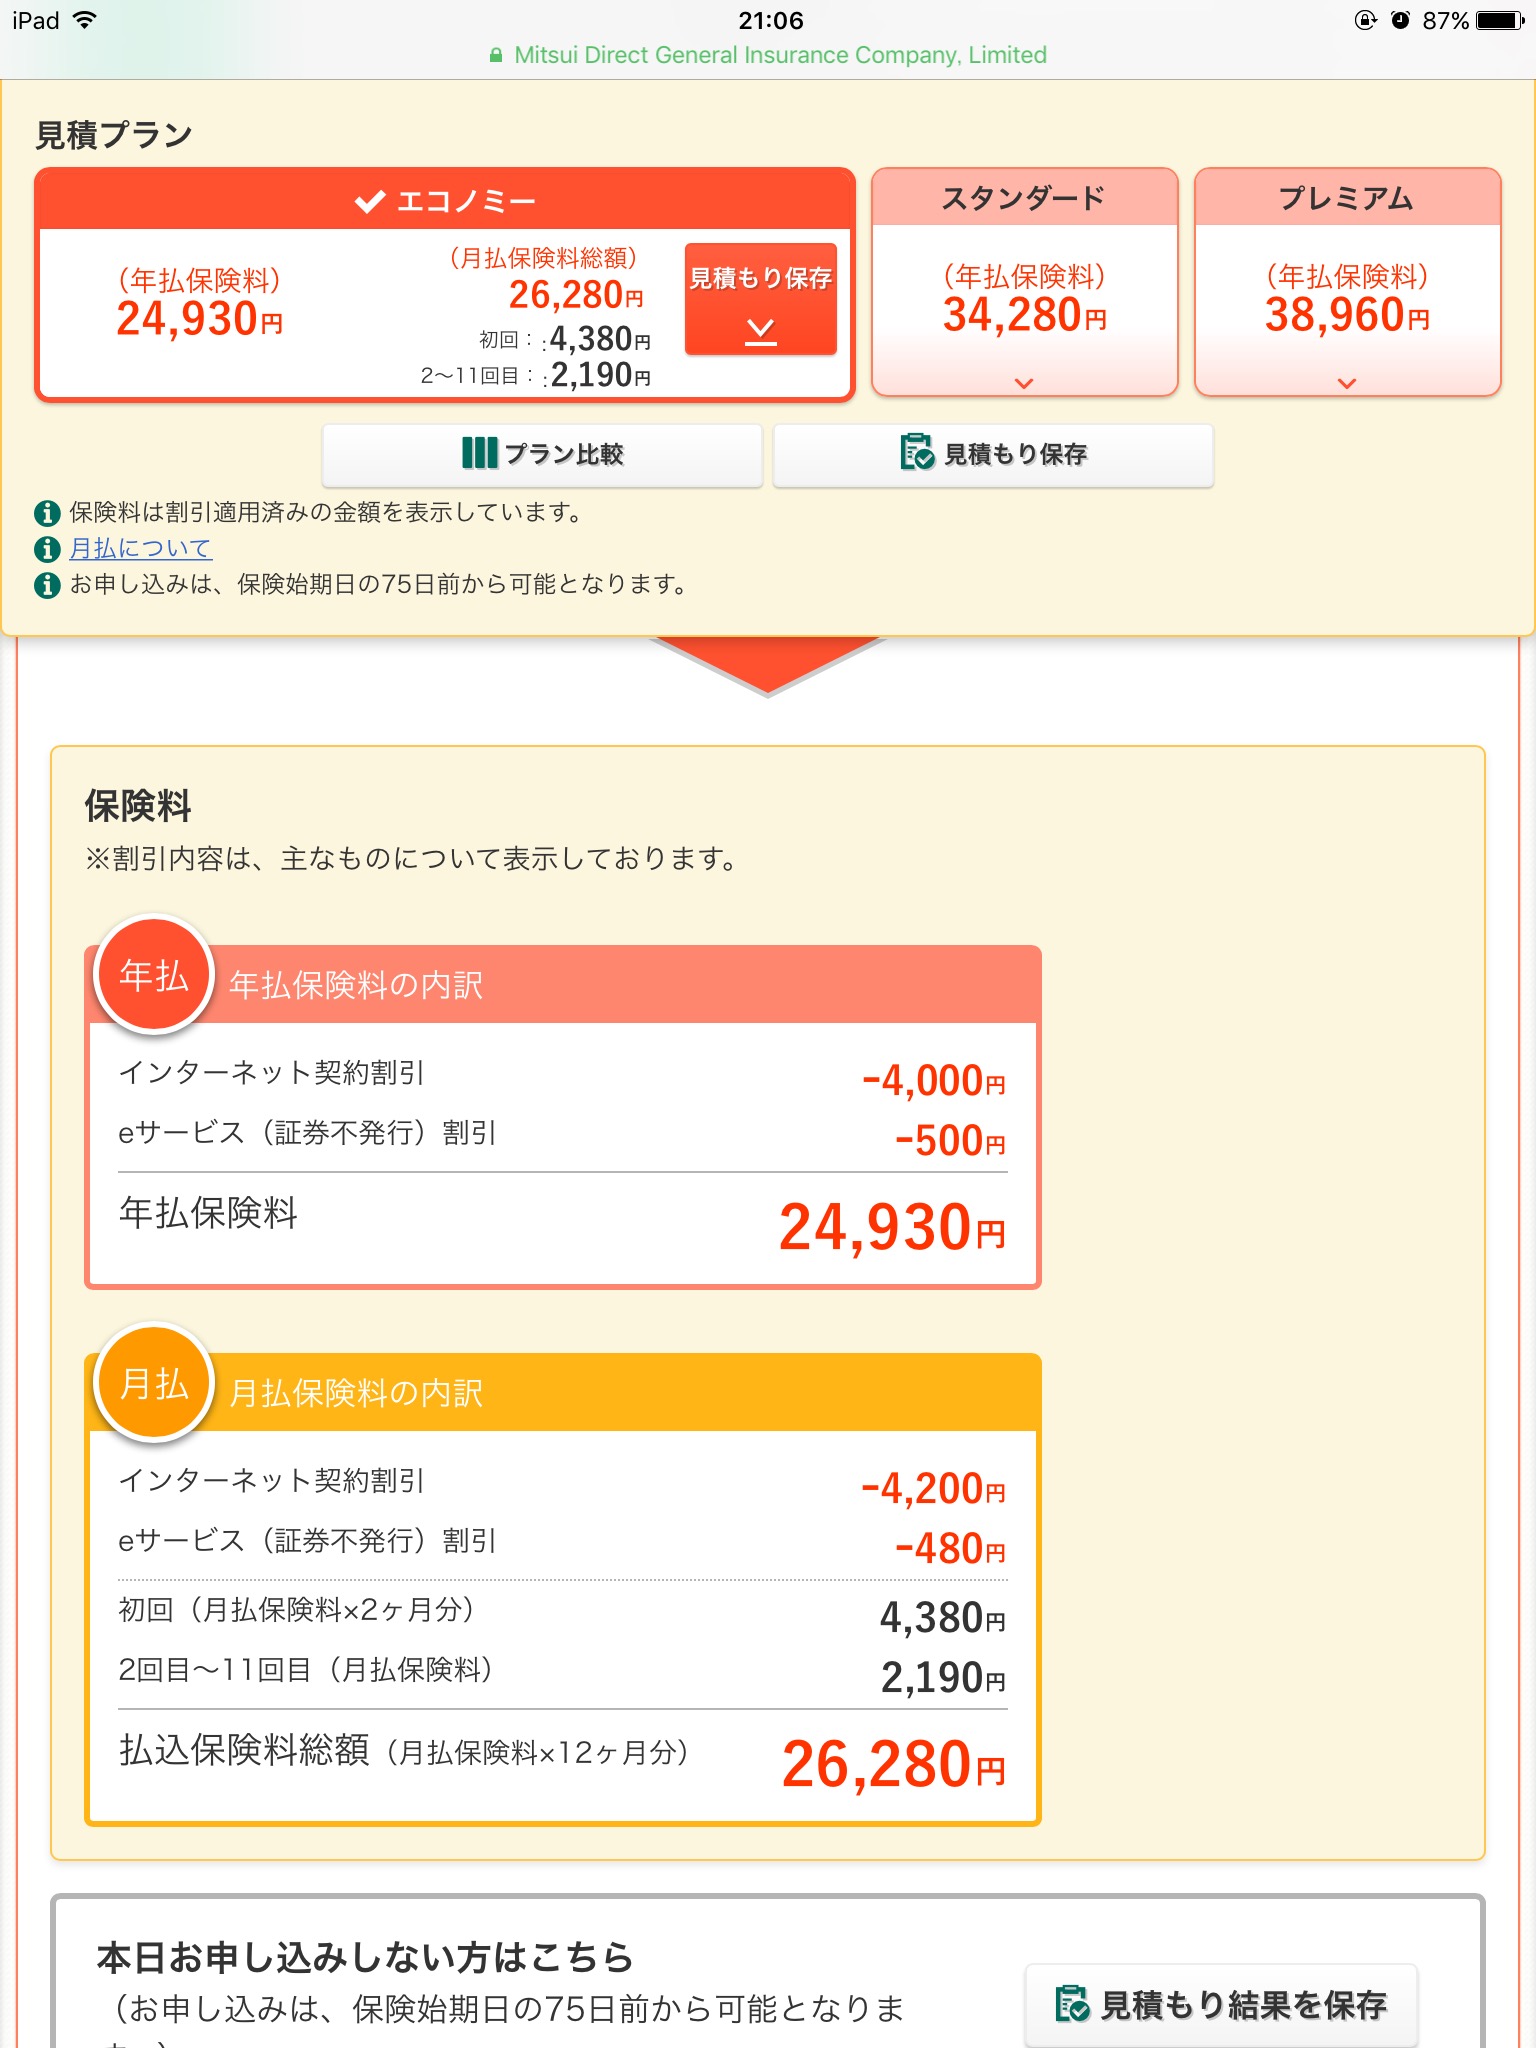Image resolution: width=1536 pixels, height=2048 pixels.
Task: Click the info icon beside 月払について
Action: (x=47, y=549)
